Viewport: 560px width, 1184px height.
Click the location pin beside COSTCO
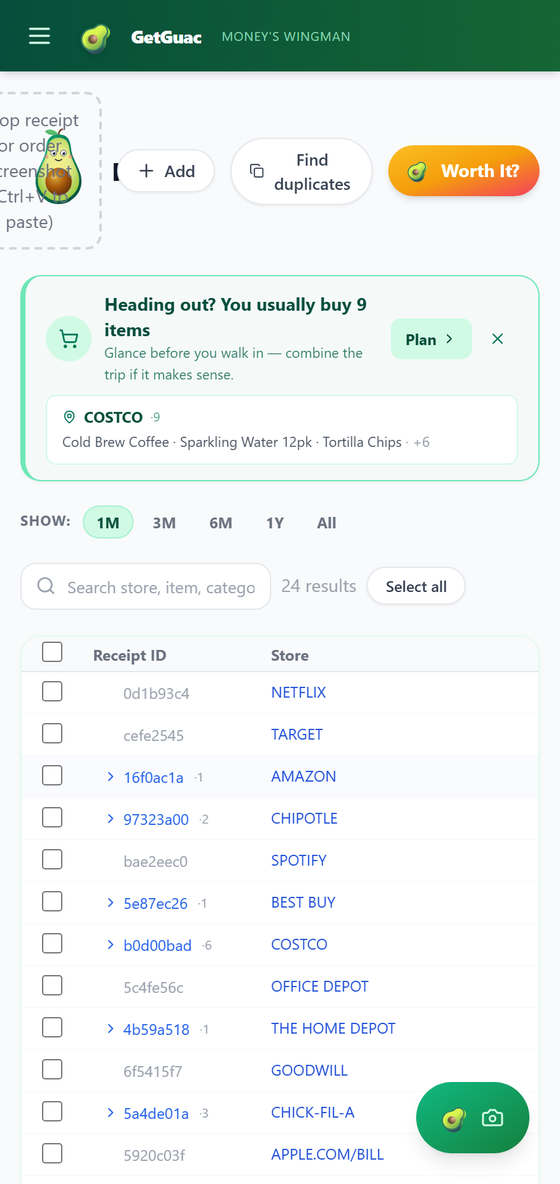[69, 418]
